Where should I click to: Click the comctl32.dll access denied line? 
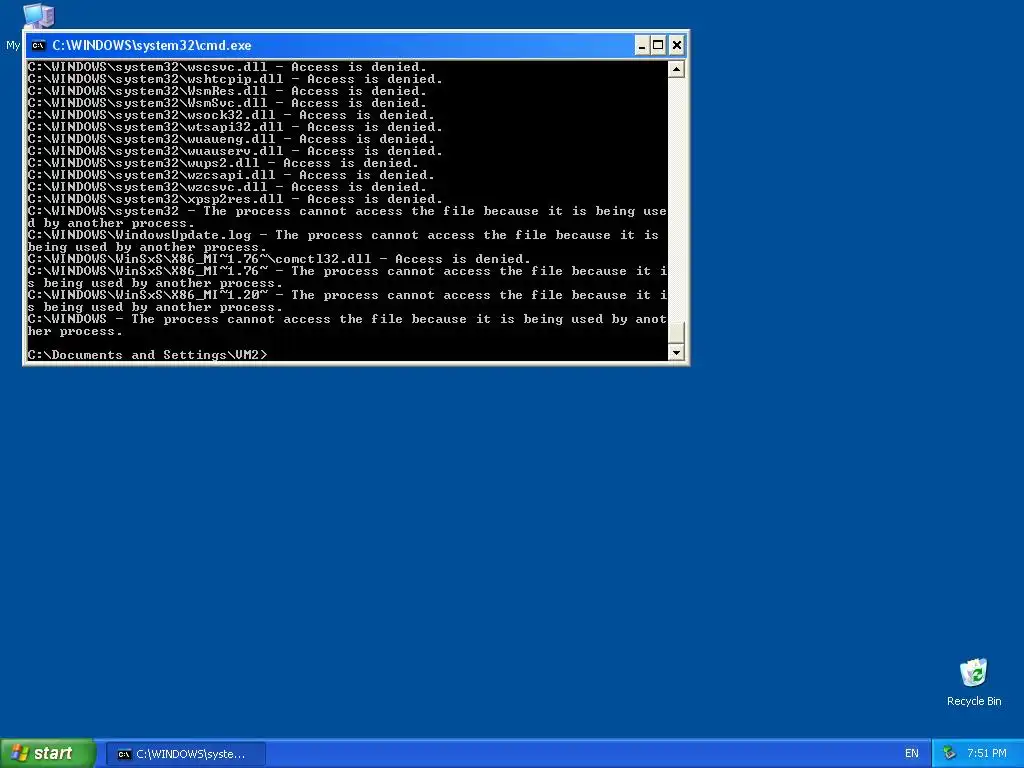point(279,259)
